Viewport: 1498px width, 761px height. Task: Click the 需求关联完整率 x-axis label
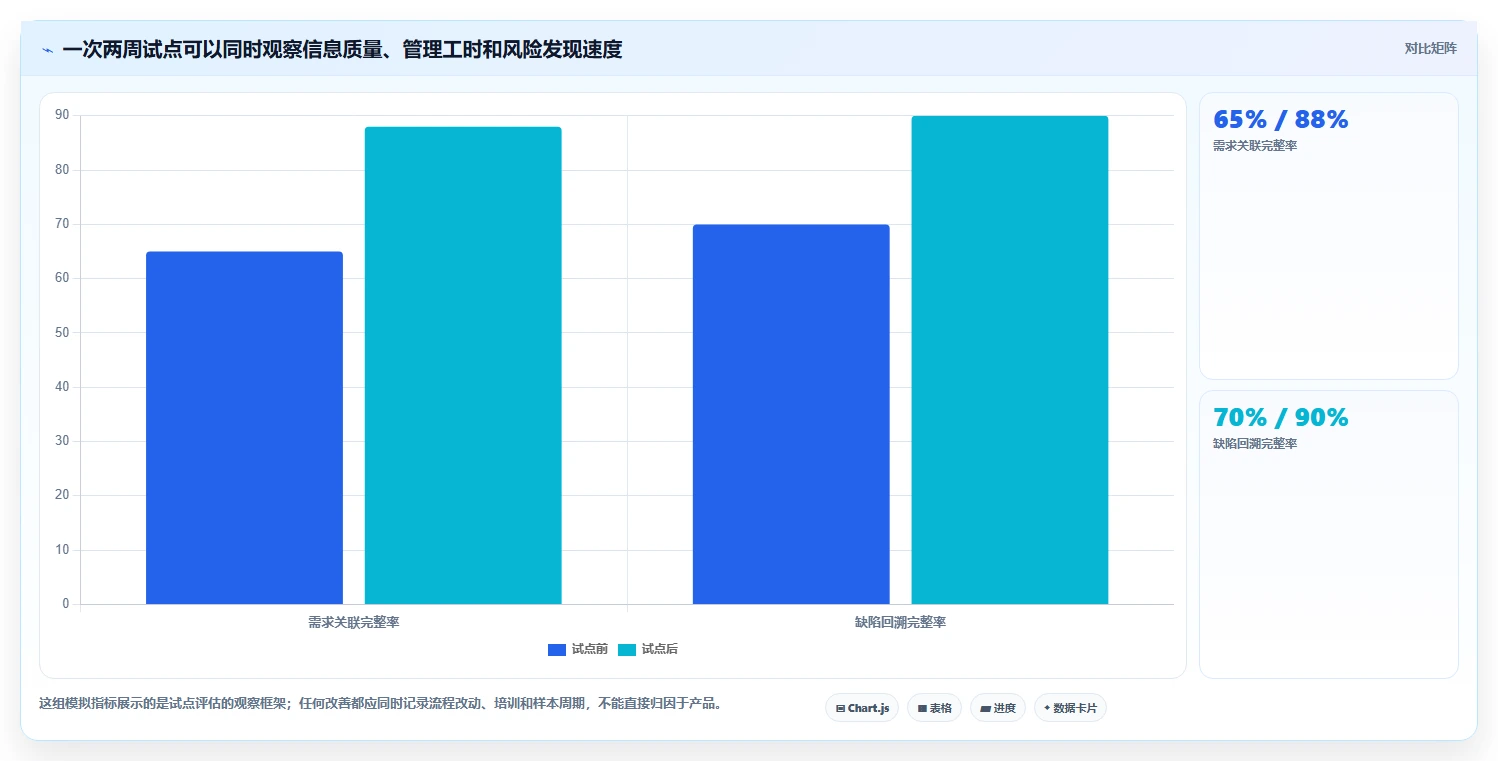coord(354,622)
